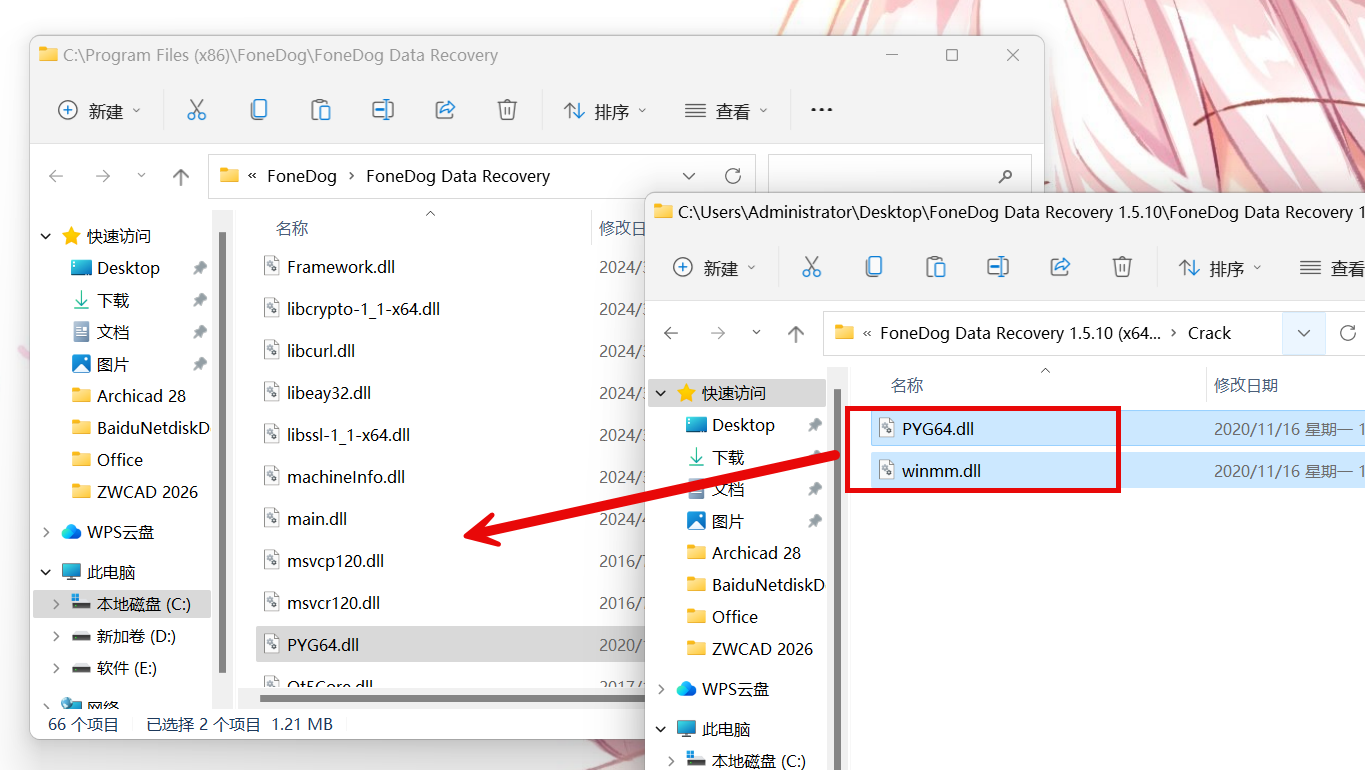
Task: Click the Cut scissors icon in left window
Action: pos(196,110)
